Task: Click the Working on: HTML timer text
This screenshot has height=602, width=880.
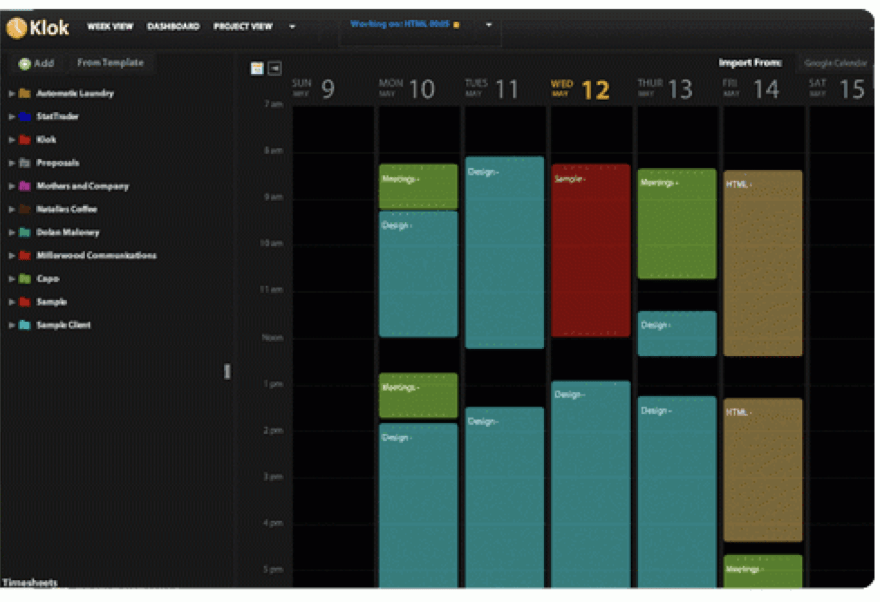Action: (400, 24)
